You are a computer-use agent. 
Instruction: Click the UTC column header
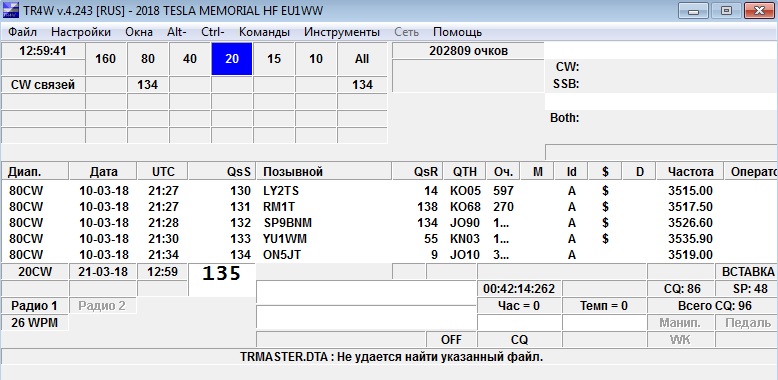(x=163, y=172)
